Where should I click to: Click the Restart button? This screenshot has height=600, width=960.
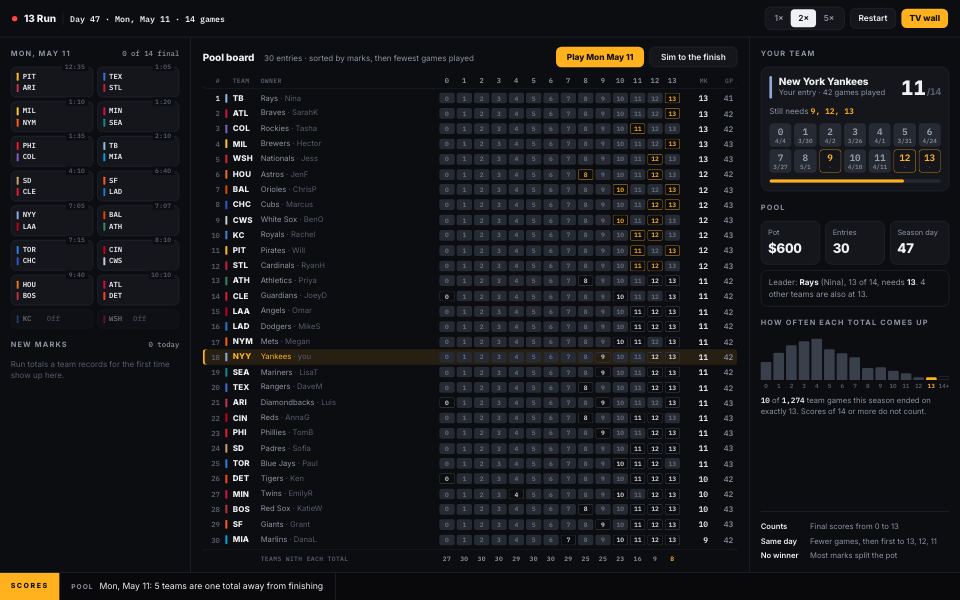point(872,18)
